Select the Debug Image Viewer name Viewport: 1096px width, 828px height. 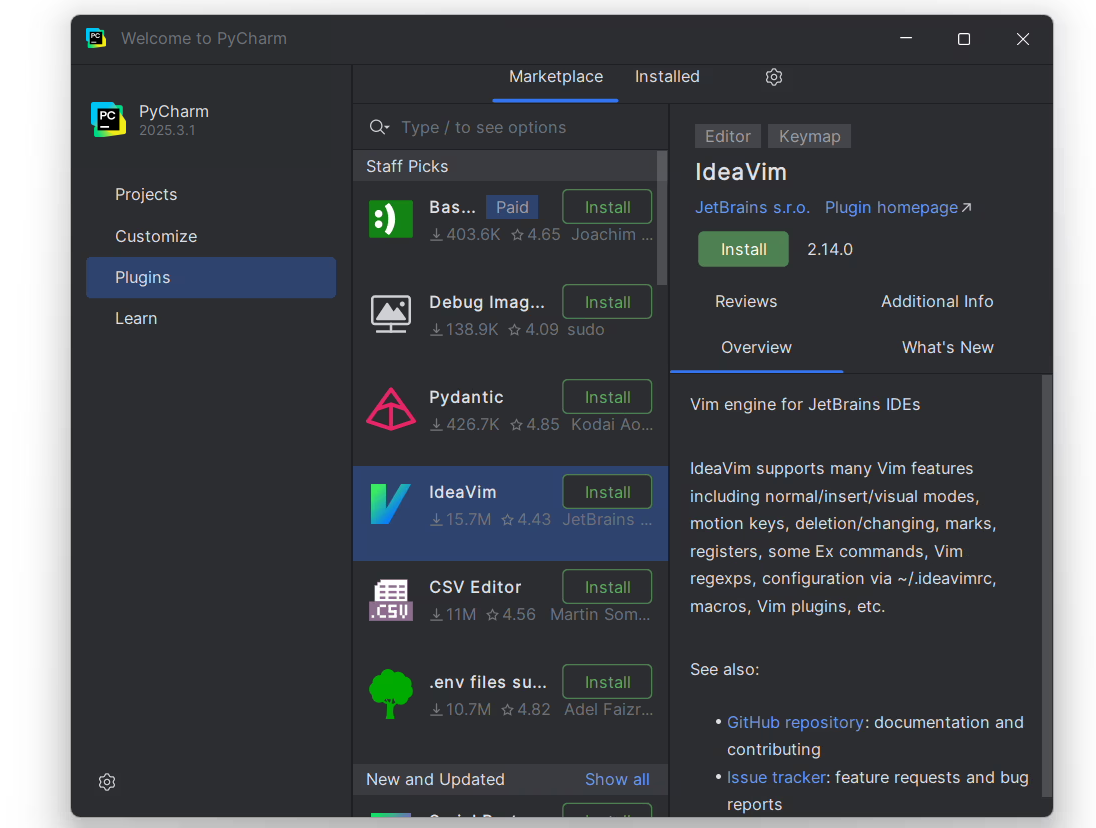486,302
